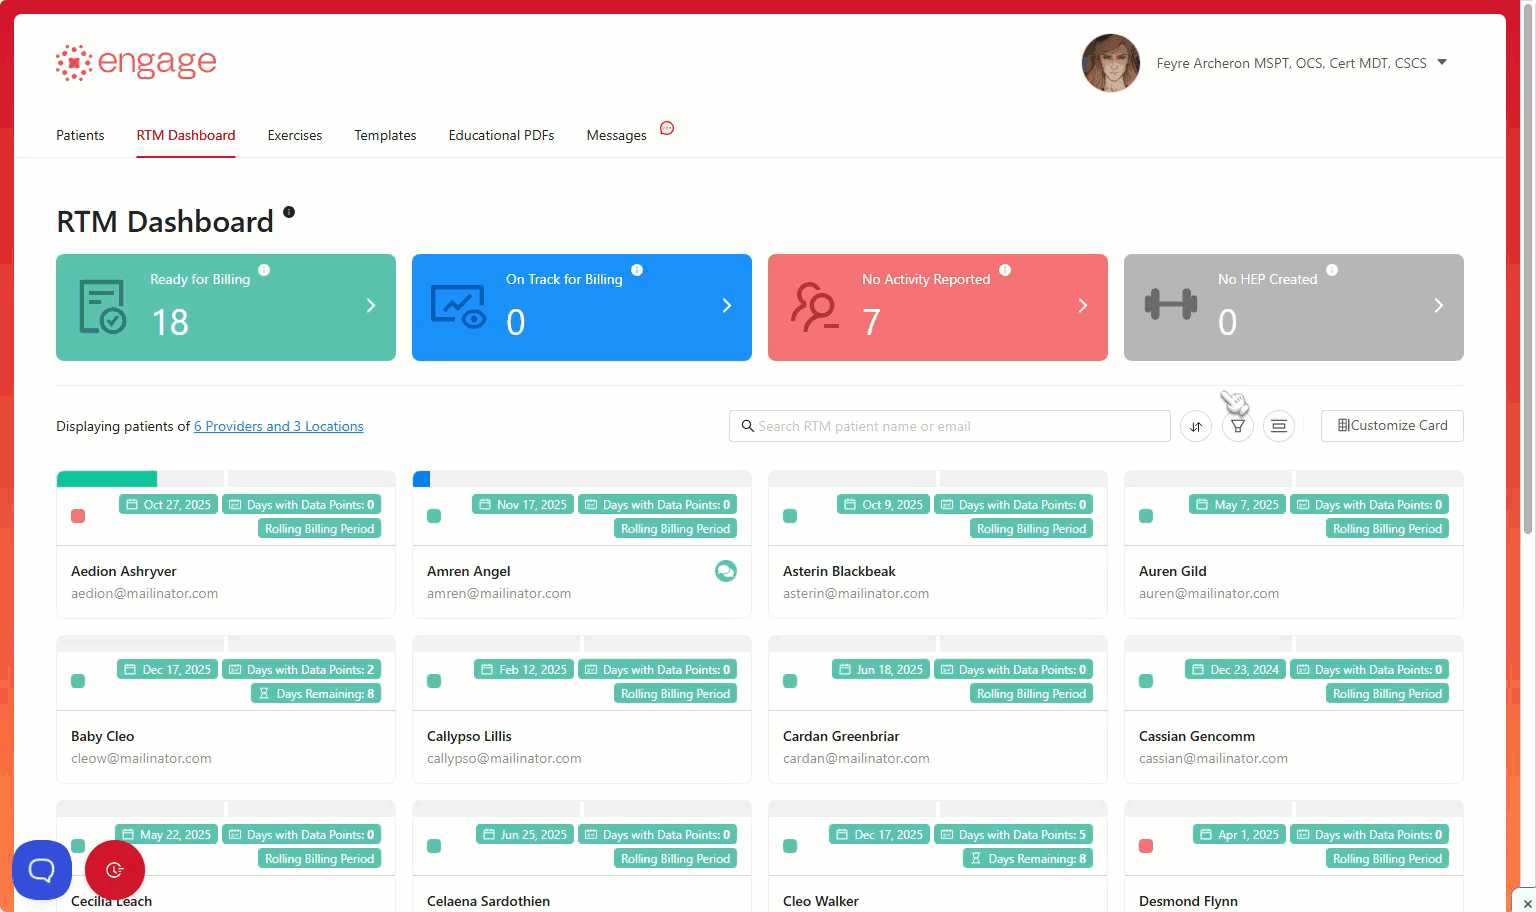The height and width of the screenshot is (912, 1536).
Task: Click the sort patients icon
Action: click(1196, 426)
